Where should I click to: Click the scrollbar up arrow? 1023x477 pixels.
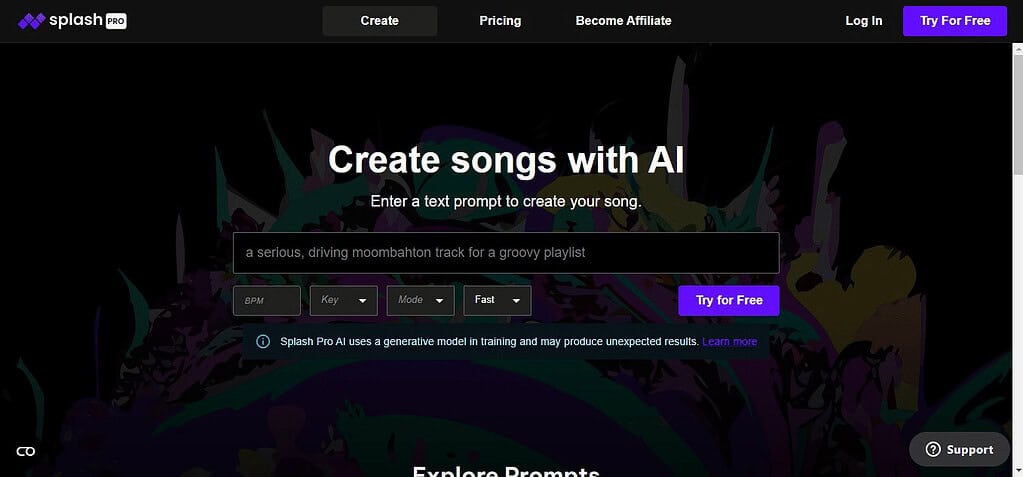(1018, 49)
